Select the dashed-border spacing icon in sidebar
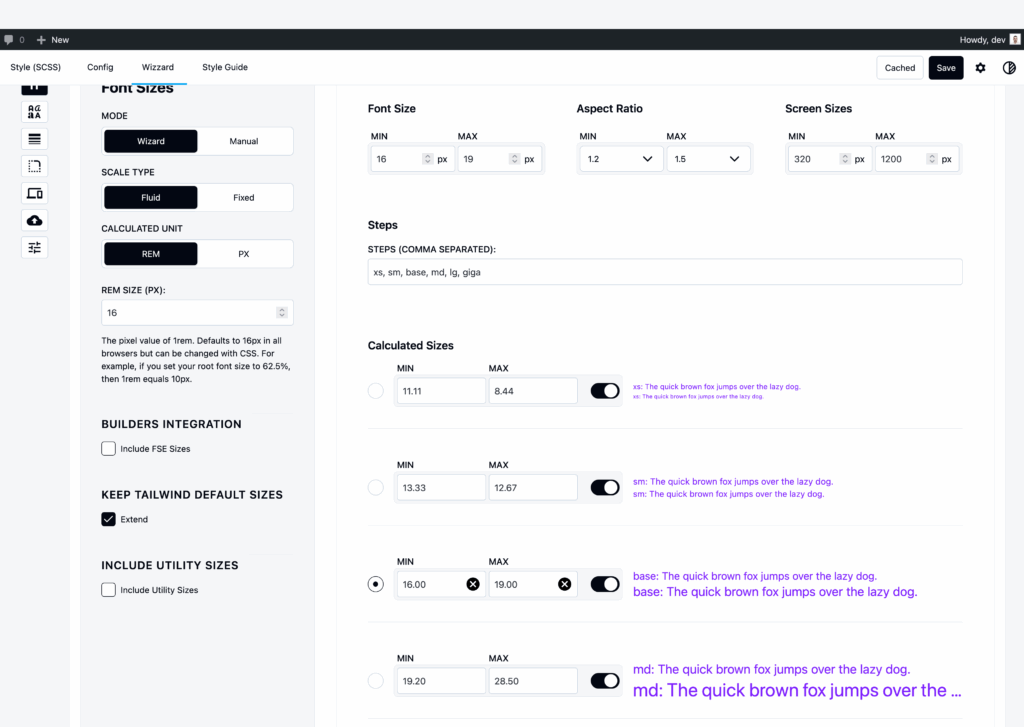Image resolution: width=1024 pixels, height=727 pixels. coord(34,166)
